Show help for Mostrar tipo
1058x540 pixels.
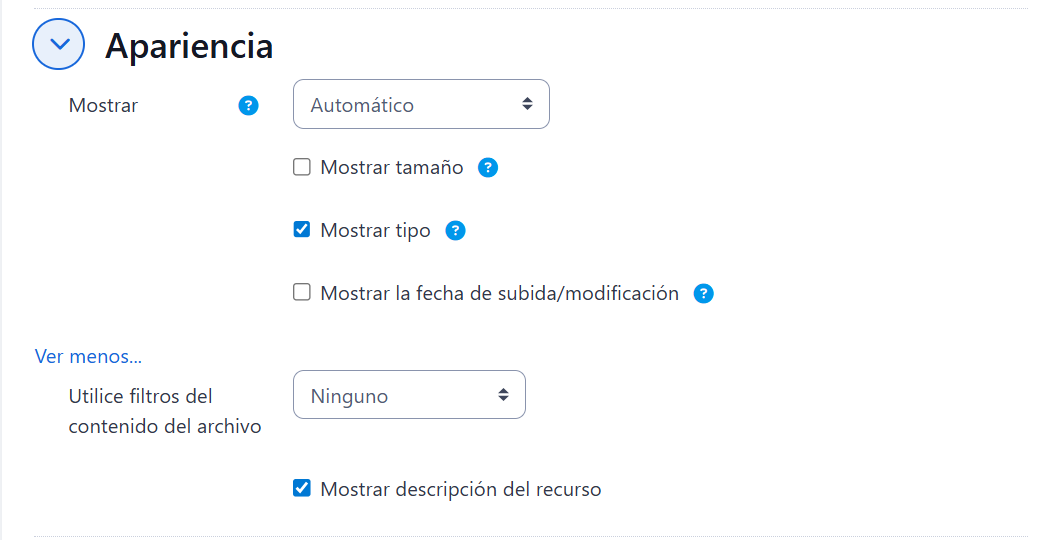(455, 231)
